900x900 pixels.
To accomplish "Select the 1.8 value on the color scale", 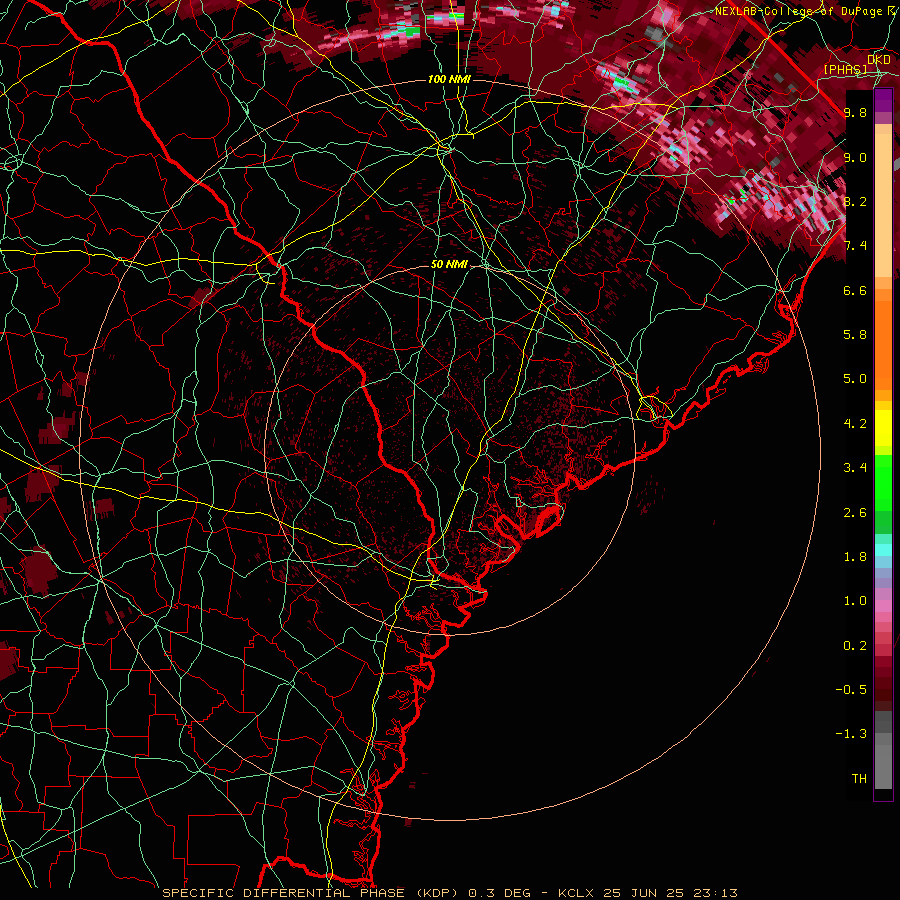I will pos(855,557).
